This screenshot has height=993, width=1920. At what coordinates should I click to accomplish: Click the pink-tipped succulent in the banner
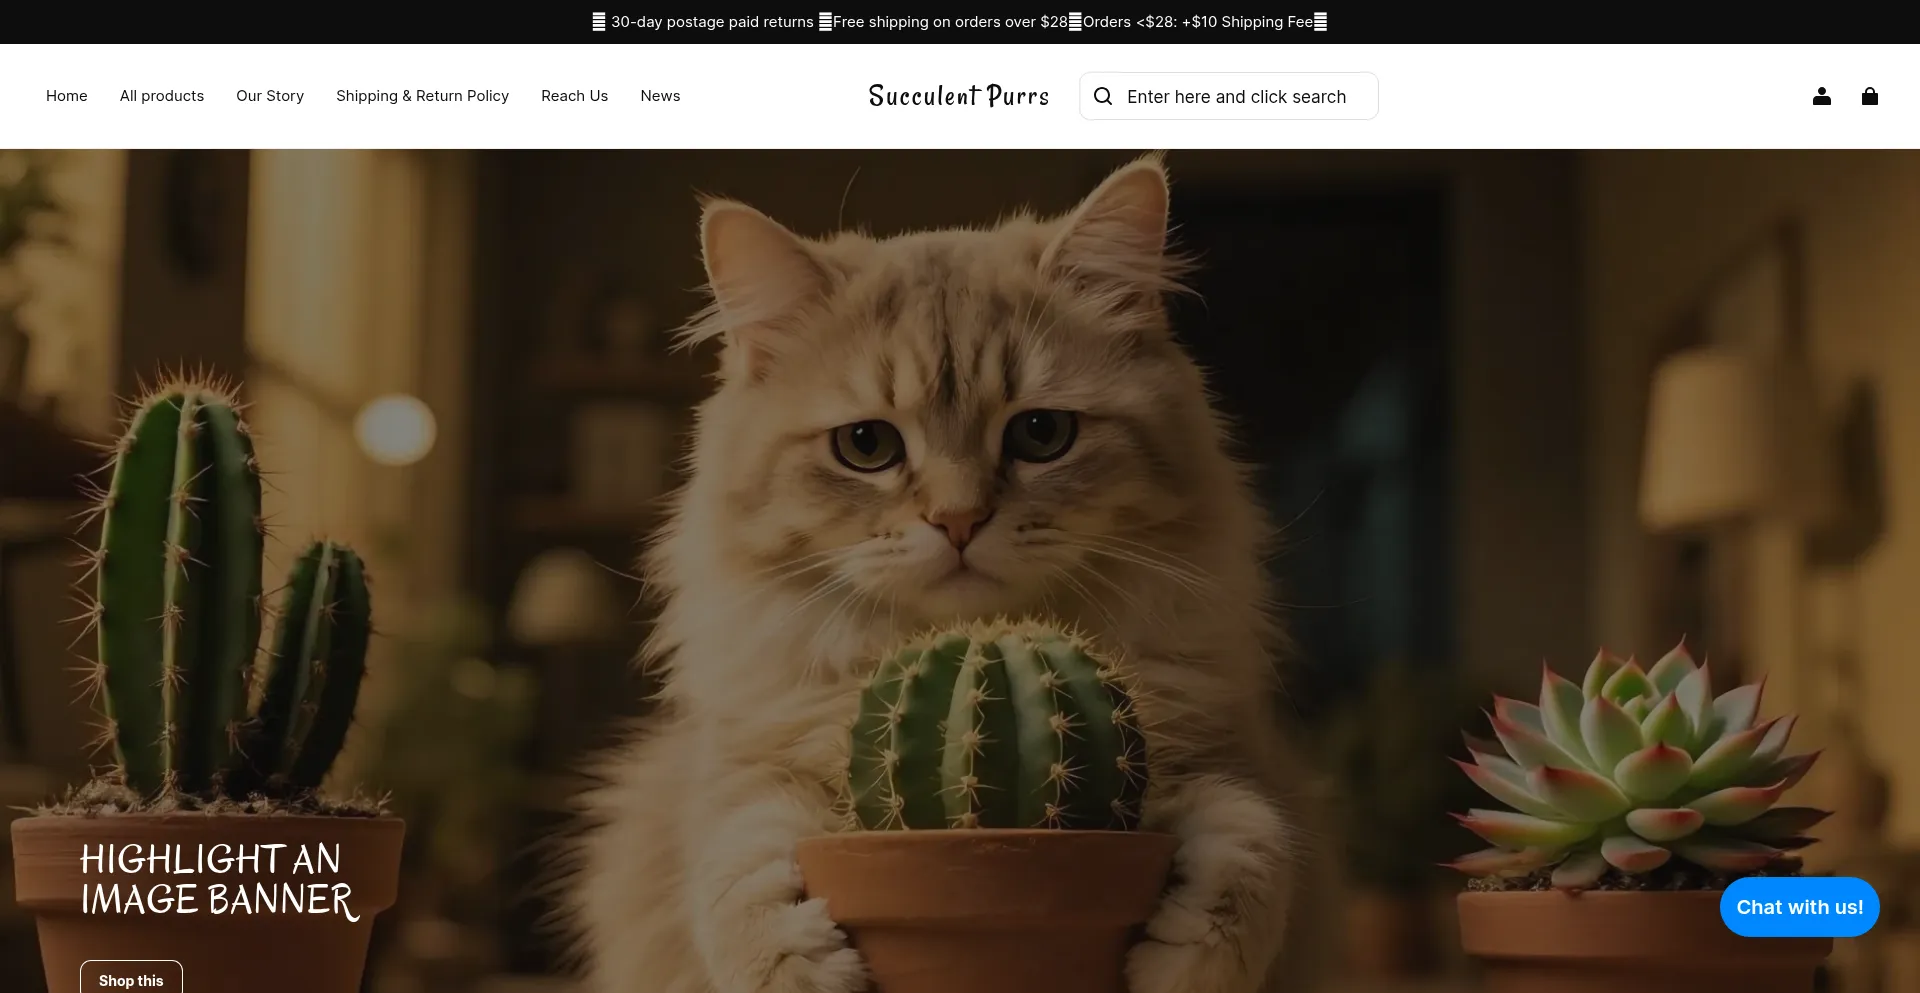(x=1640, y=760)
